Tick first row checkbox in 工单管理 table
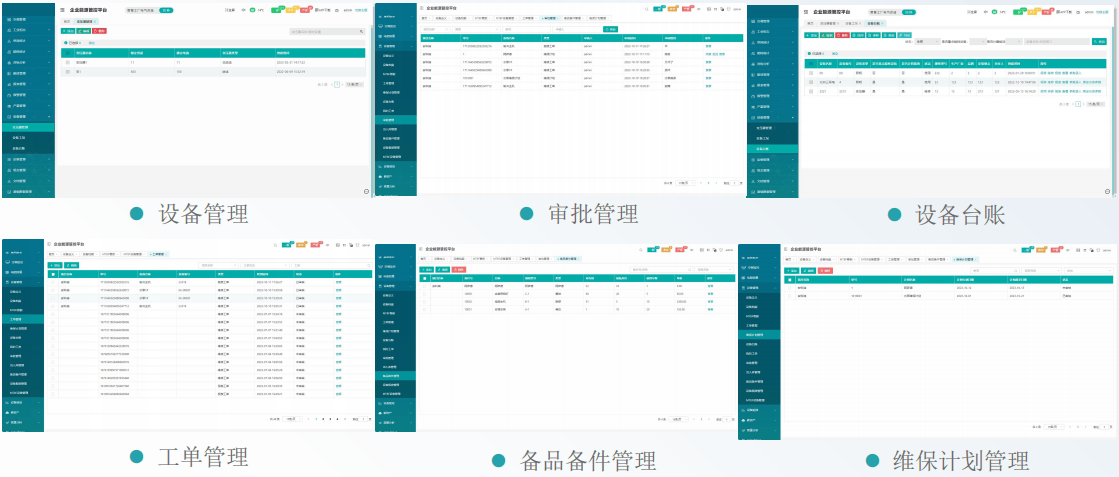Viewport: 1119px width, 477px height. click(53, 282)
